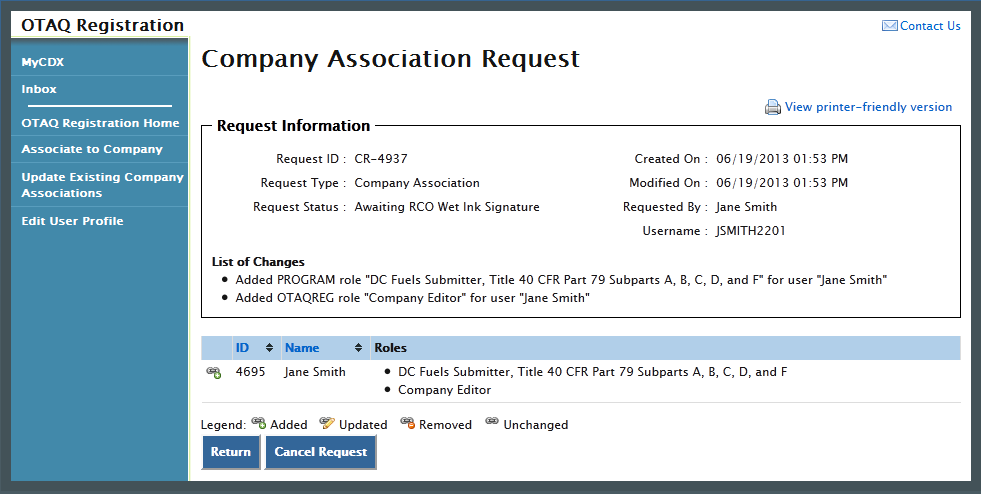Click the Unchanged link icon in the legend
This screenshot has width=981, height=494.
click(491, 423)
